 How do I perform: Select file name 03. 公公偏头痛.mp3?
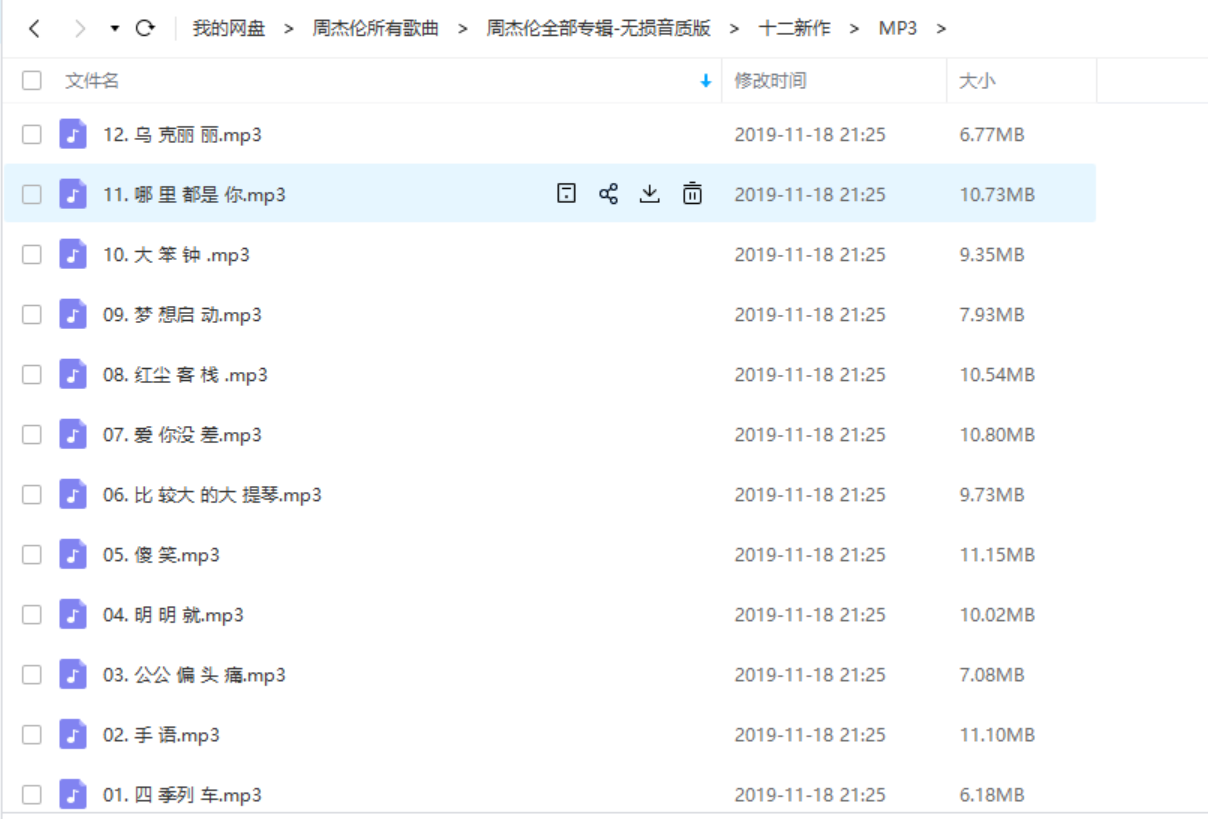pos(194,675)
